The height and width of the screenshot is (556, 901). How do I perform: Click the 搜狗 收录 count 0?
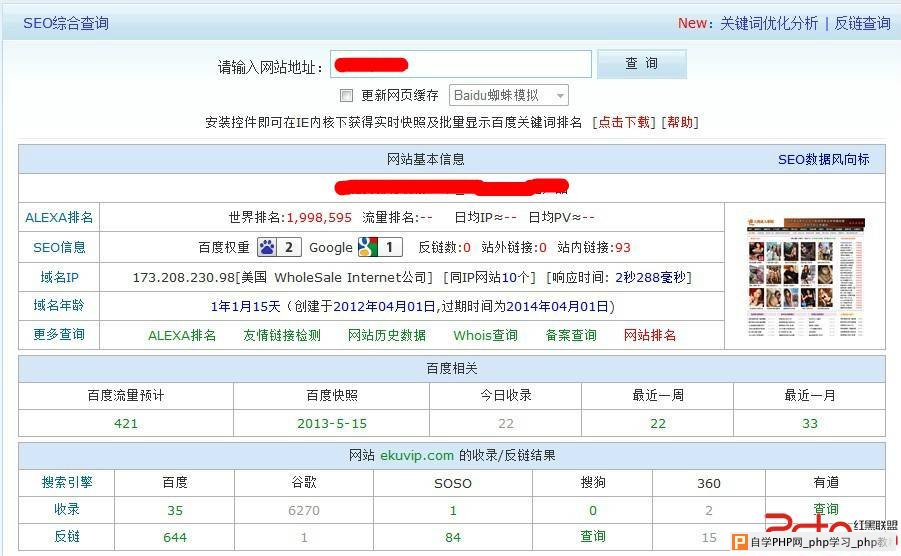pos(593,510)
